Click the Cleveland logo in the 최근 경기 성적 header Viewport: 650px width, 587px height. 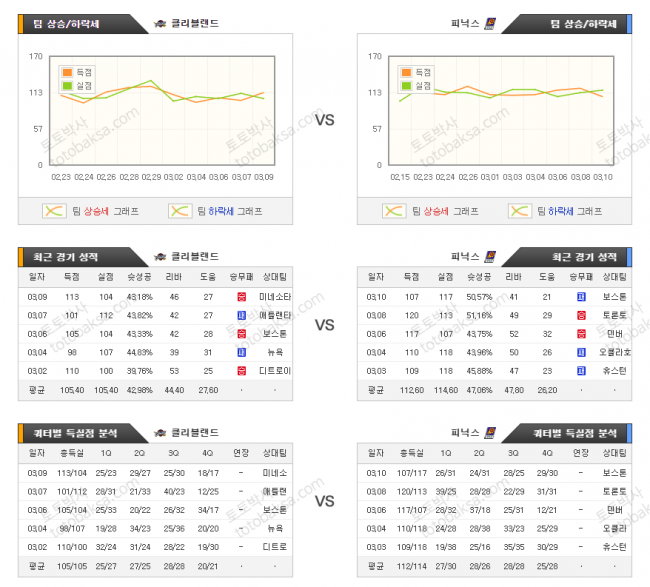coord(161,256)
